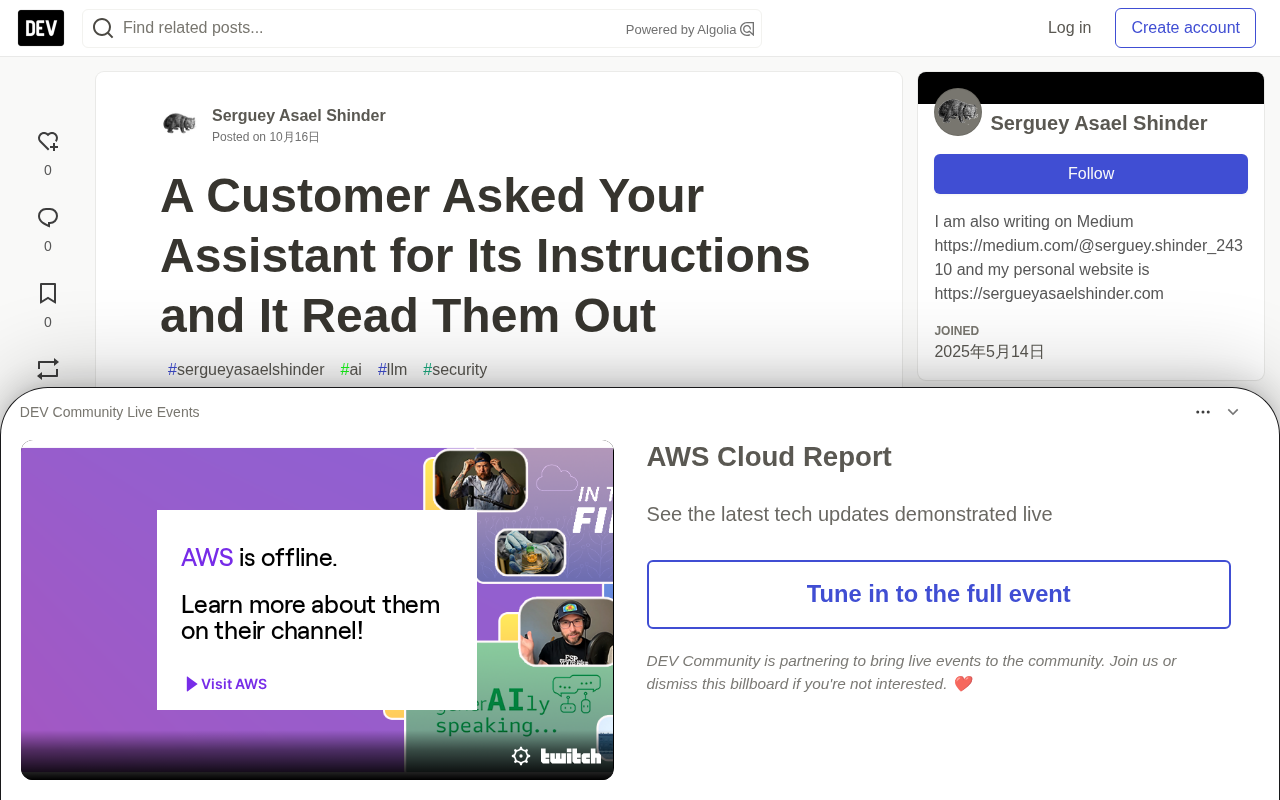Screen dimensions: 1280x800
Task: Open the Twitch player settings gear
Action: pyautogui.click(x=521, y=756)
